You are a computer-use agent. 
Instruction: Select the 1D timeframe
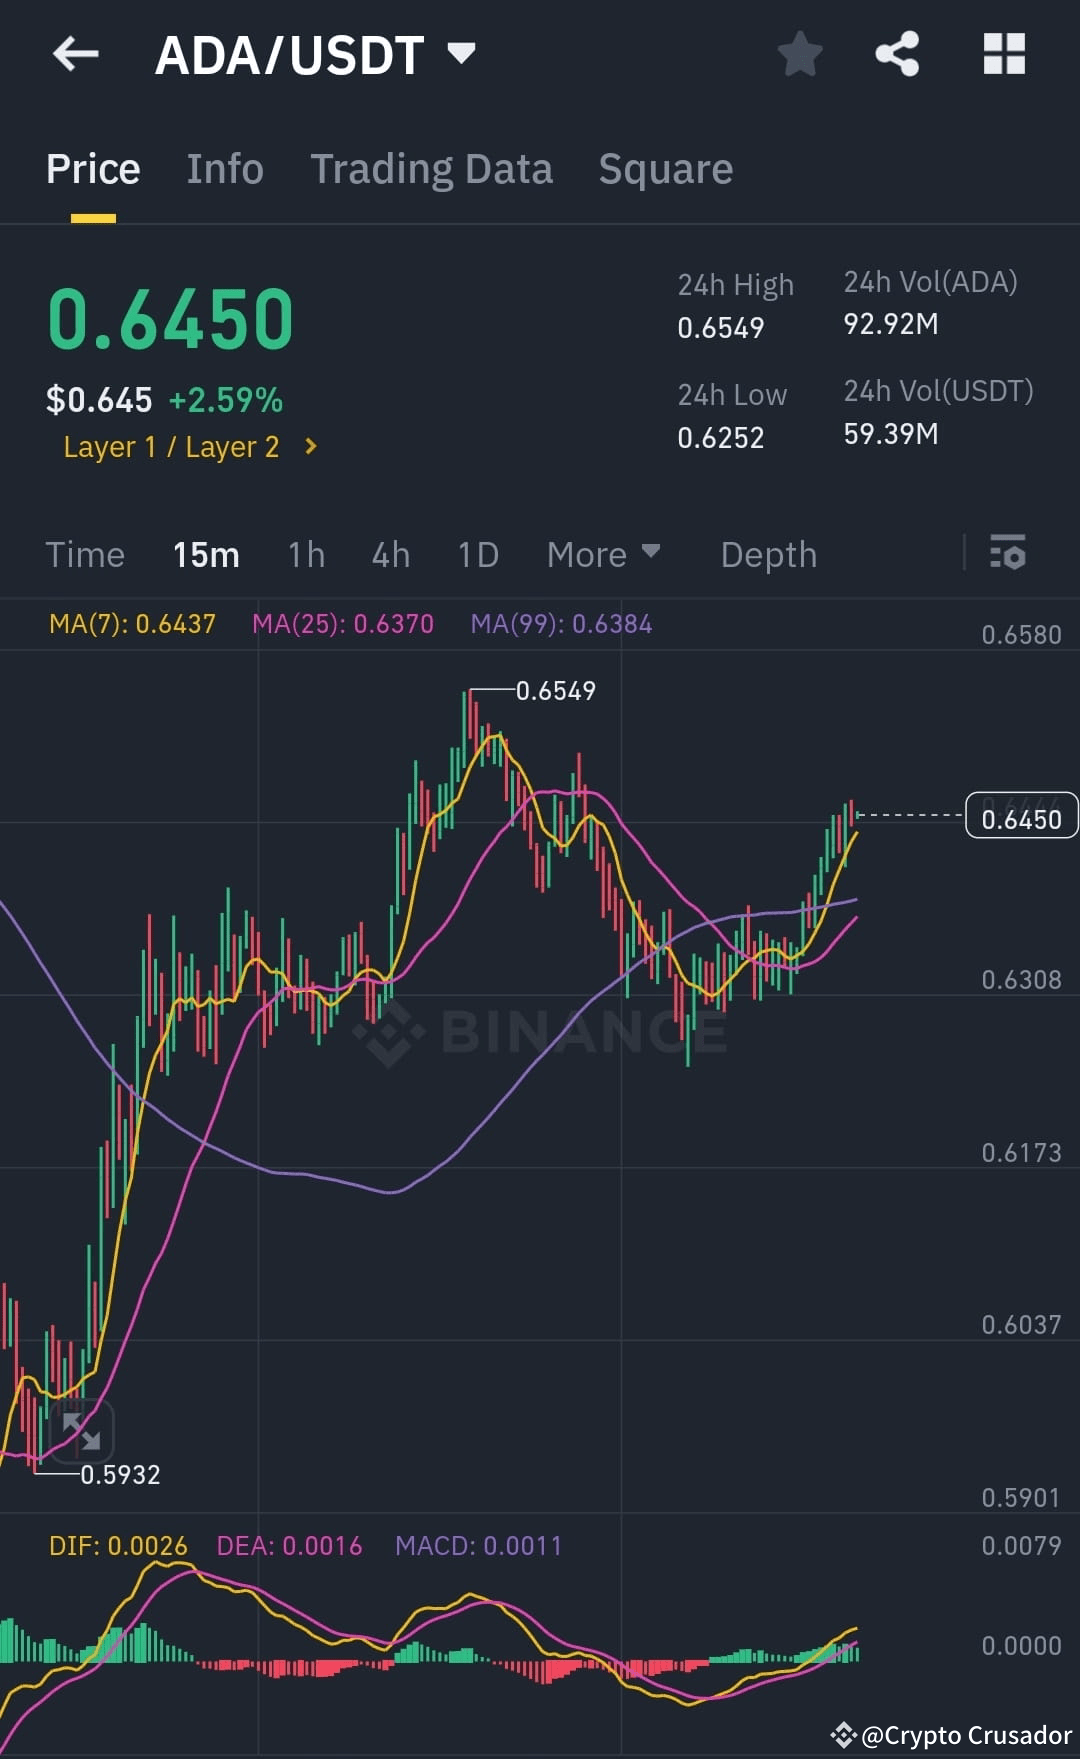[x=477, y=554]
